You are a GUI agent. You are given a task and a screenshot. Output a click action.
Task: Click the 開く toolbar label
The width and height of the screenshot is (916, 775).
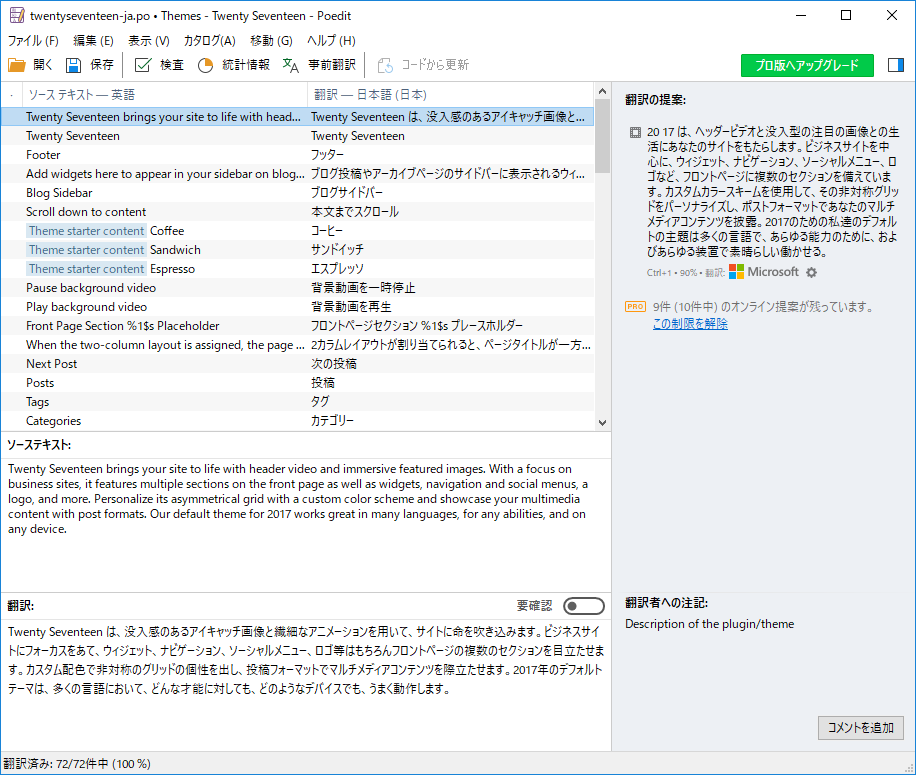(x=43, y=65)
